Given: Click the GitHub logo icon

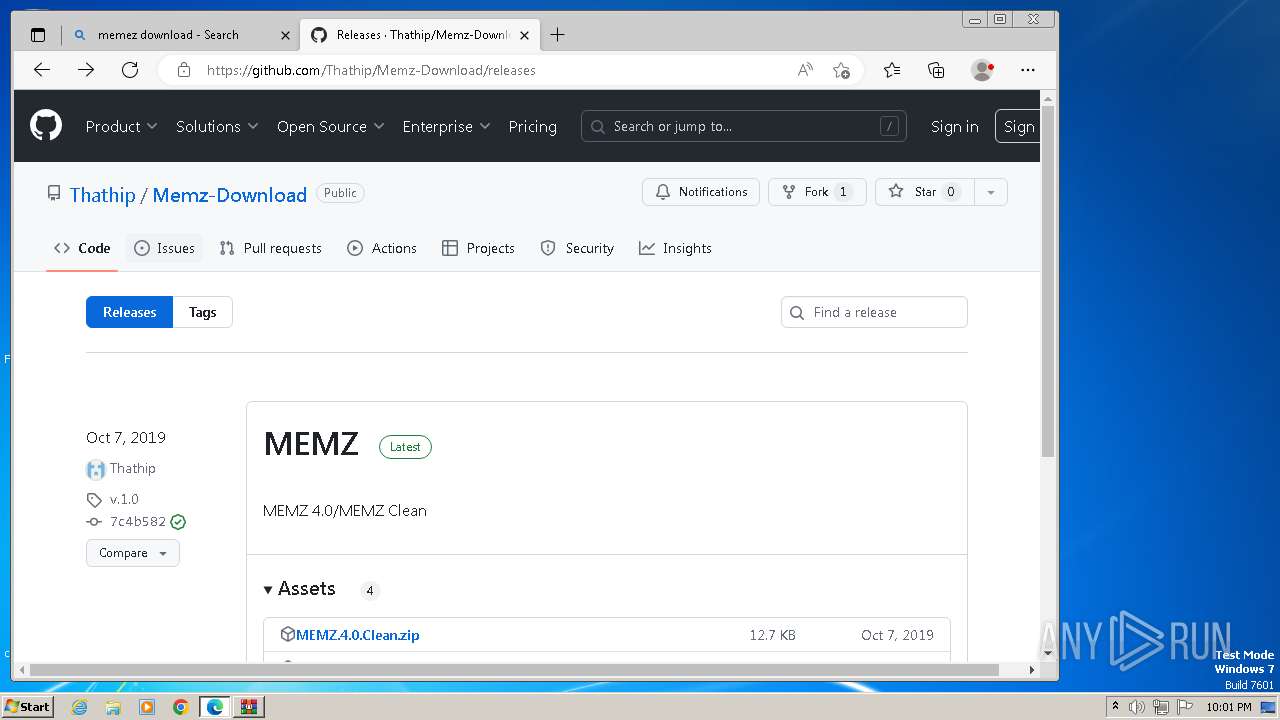Looking at the screenshot, I should (46, 126).
